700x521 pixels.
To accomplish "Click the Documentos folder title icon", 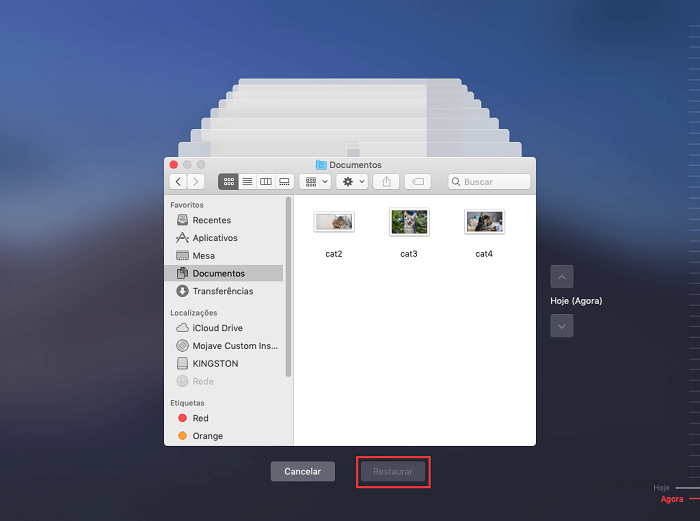I will point(321,165).
